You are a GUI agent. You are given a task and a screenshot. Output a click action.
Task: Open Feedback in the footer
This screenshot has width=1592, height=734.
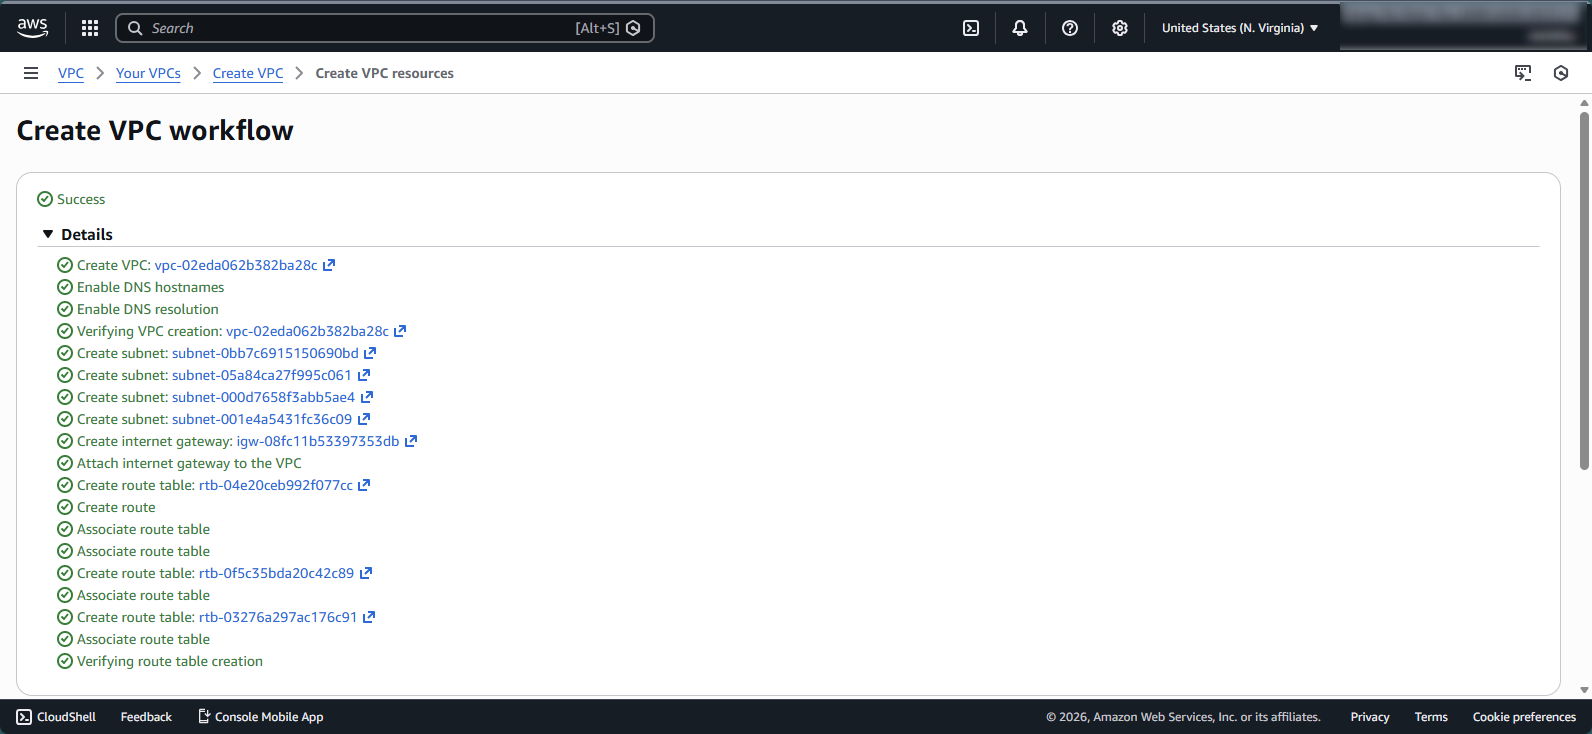(x=146, y=717)
